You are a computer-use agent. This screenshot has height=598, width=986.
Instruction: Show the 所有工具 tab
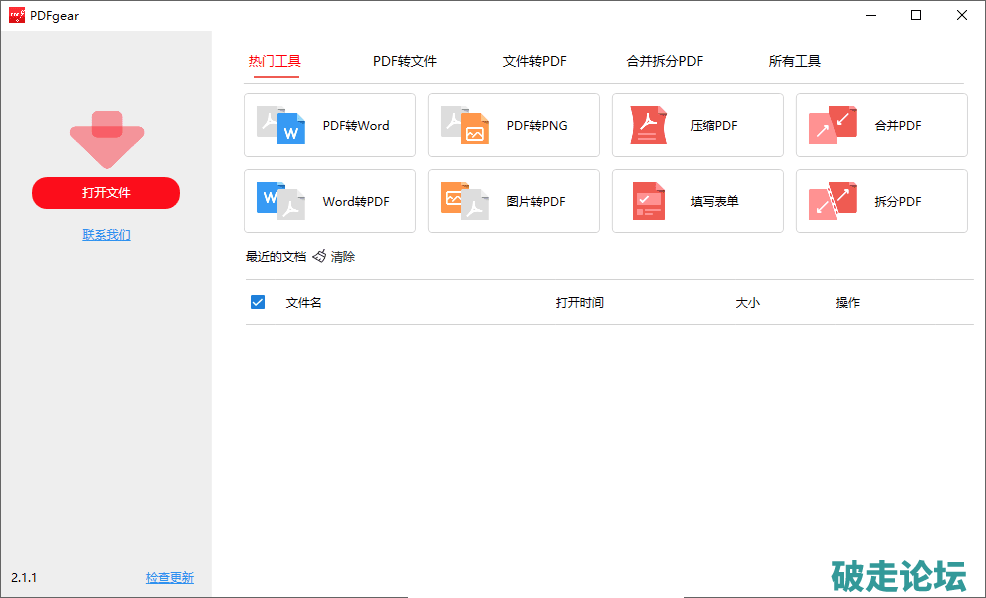tap(795, 61)
